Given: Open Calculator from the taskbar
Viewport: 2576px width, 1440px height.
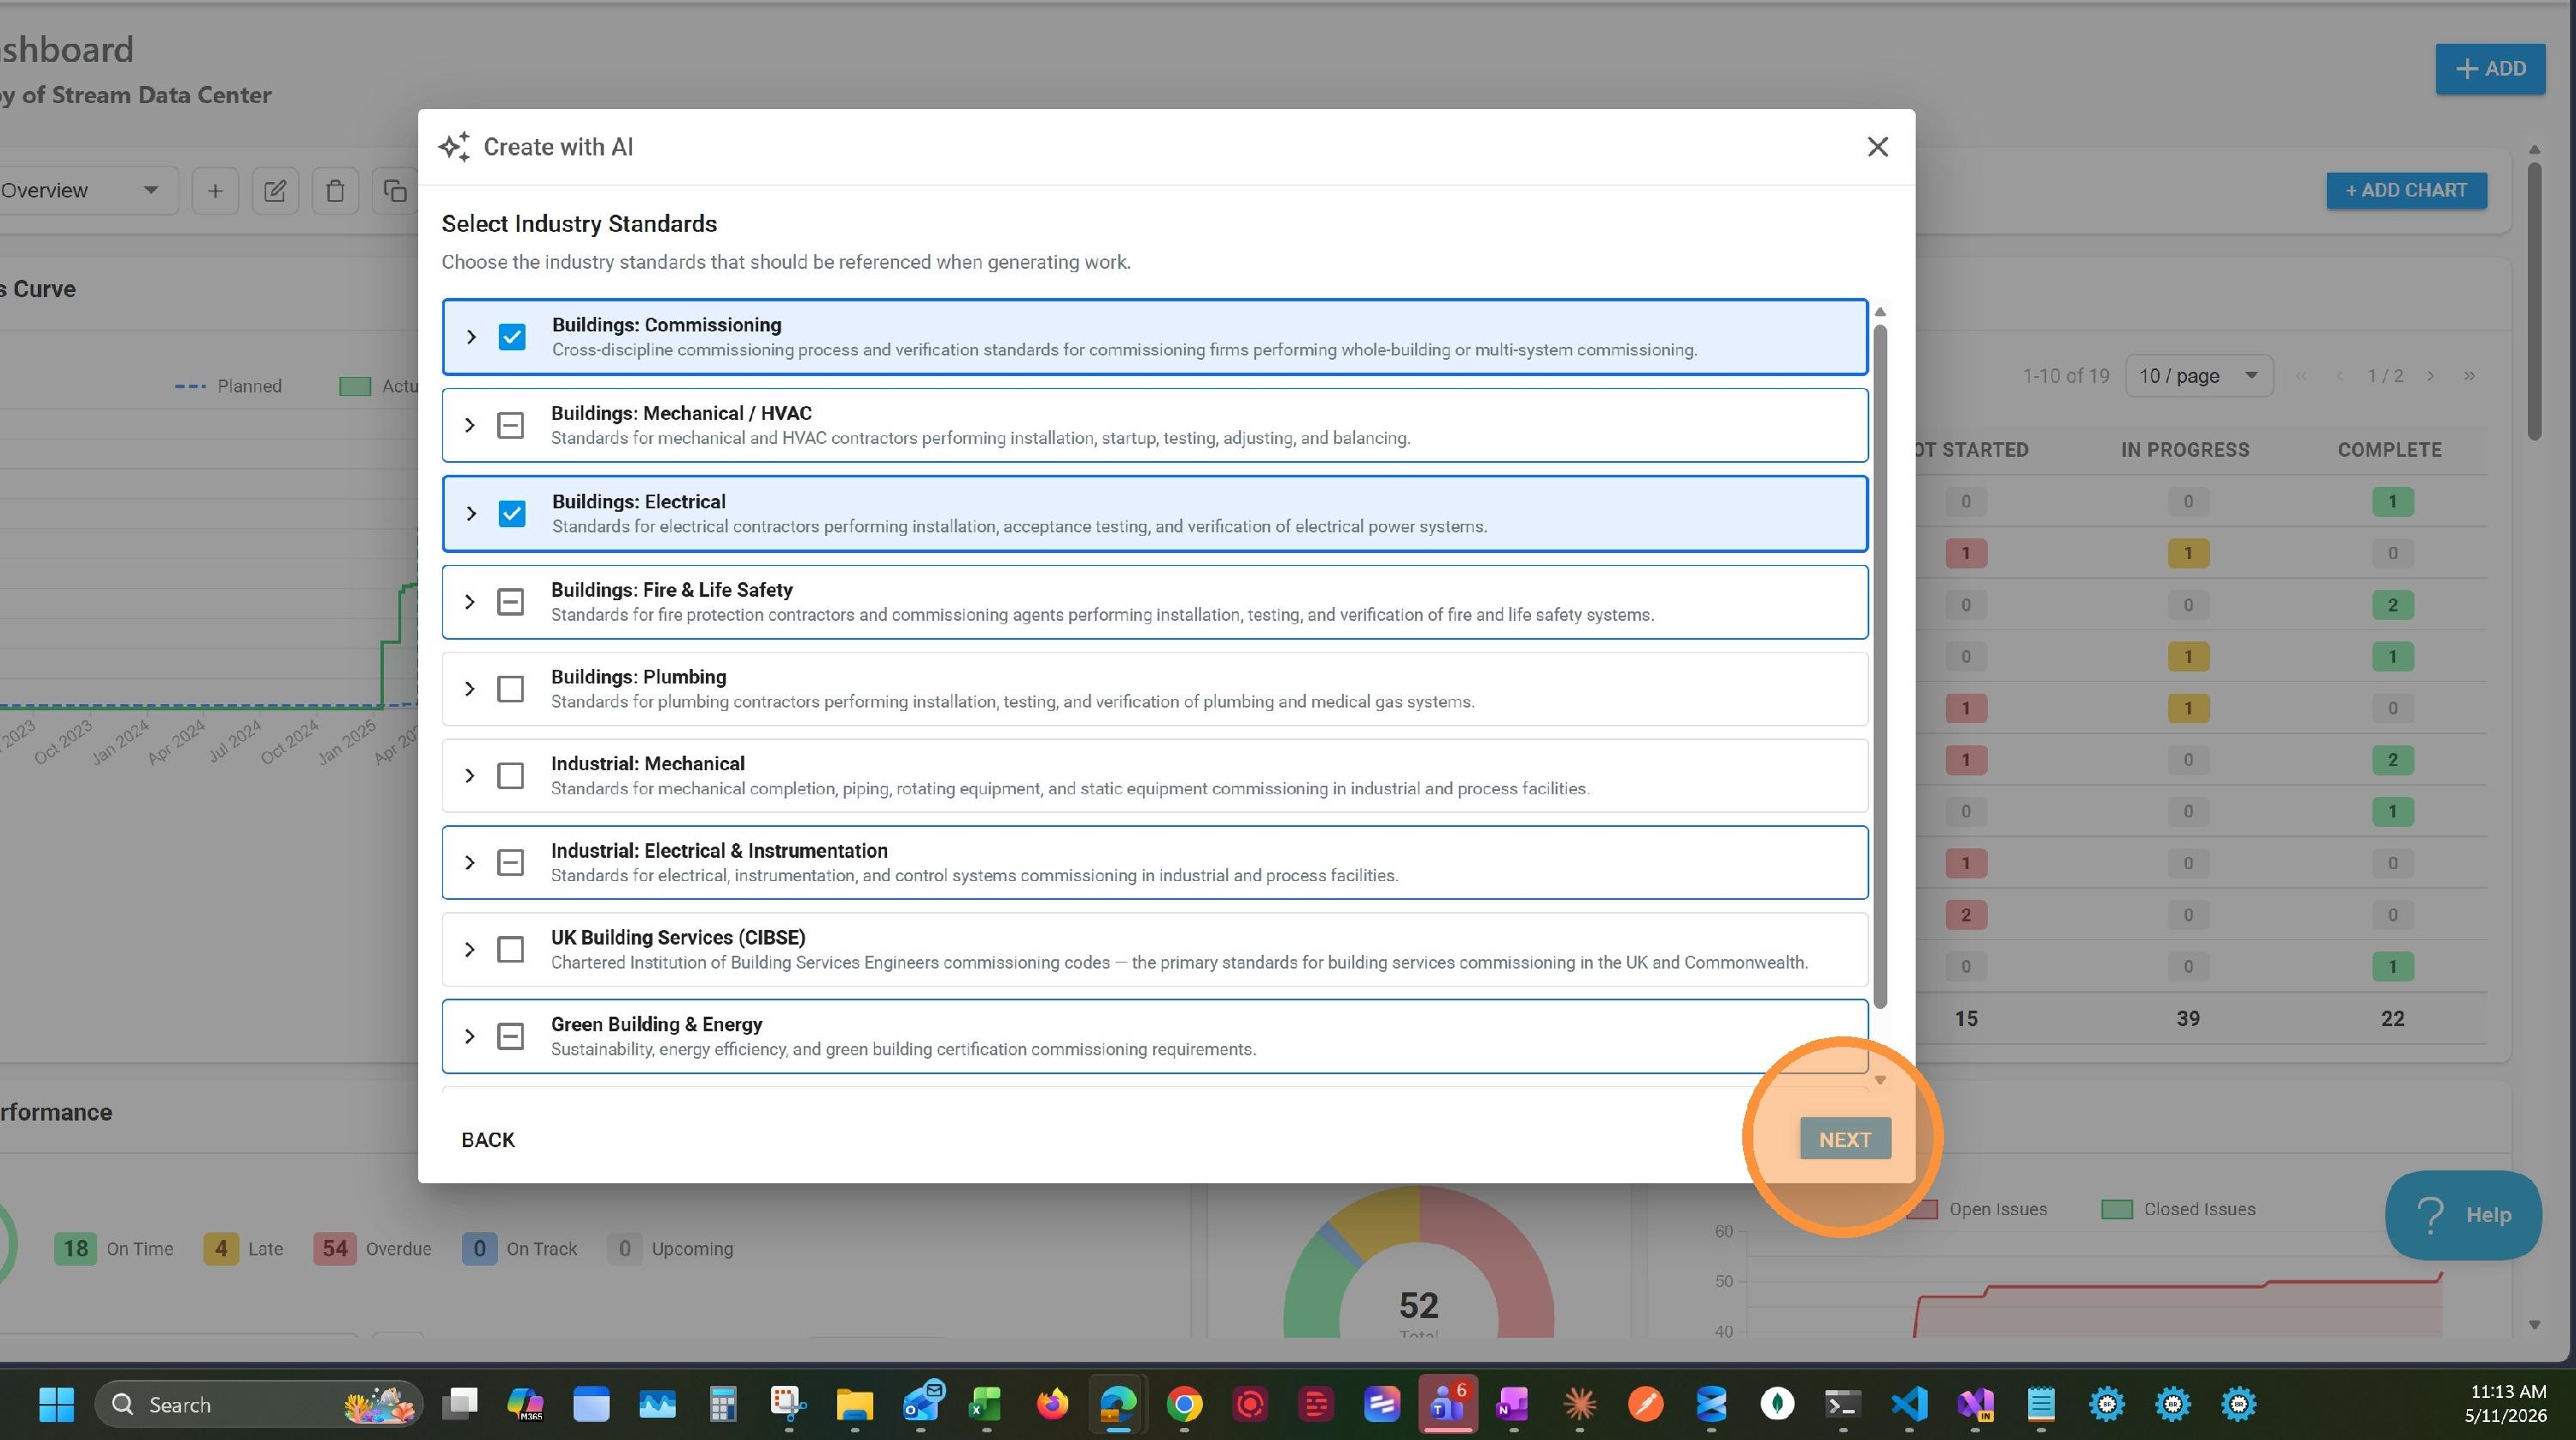Looking at the screenshot, I should 723,1405.
